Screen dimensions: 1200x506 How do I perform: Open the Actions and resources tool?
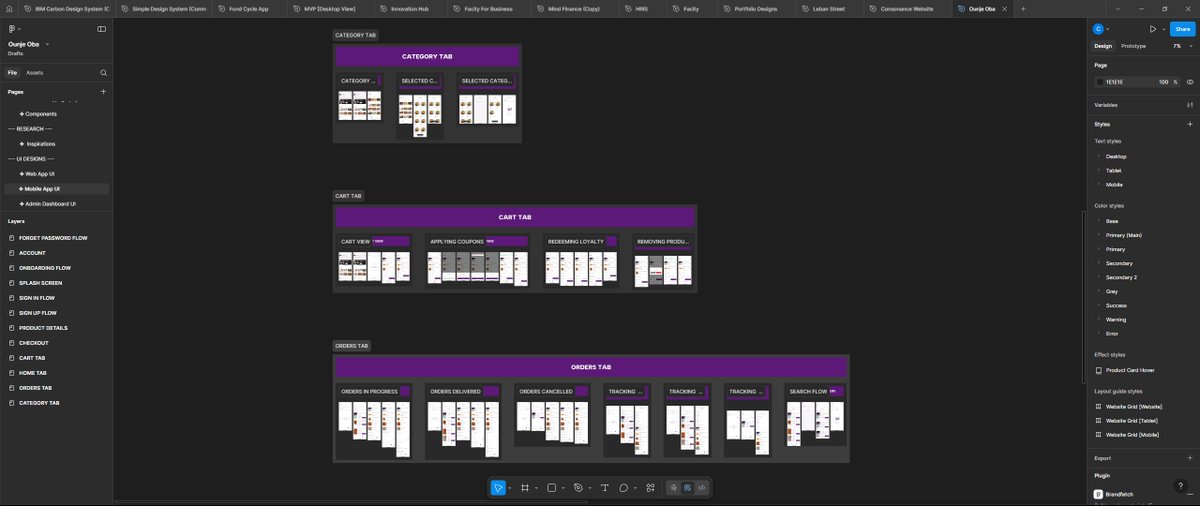point(650,488)
